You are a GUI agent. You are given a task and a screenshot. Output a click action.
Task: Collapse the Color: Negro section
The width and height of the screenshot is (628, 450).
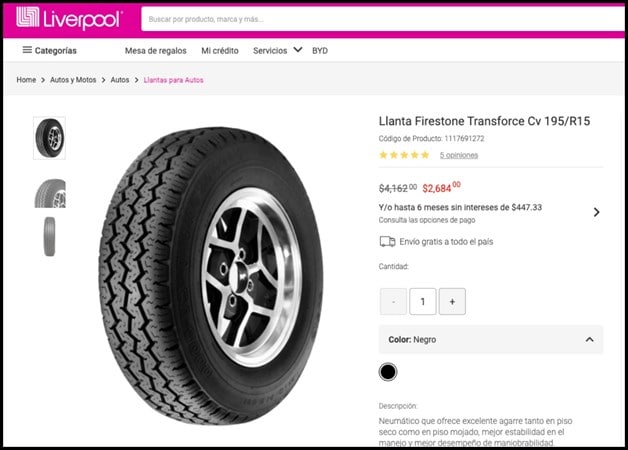589,340
